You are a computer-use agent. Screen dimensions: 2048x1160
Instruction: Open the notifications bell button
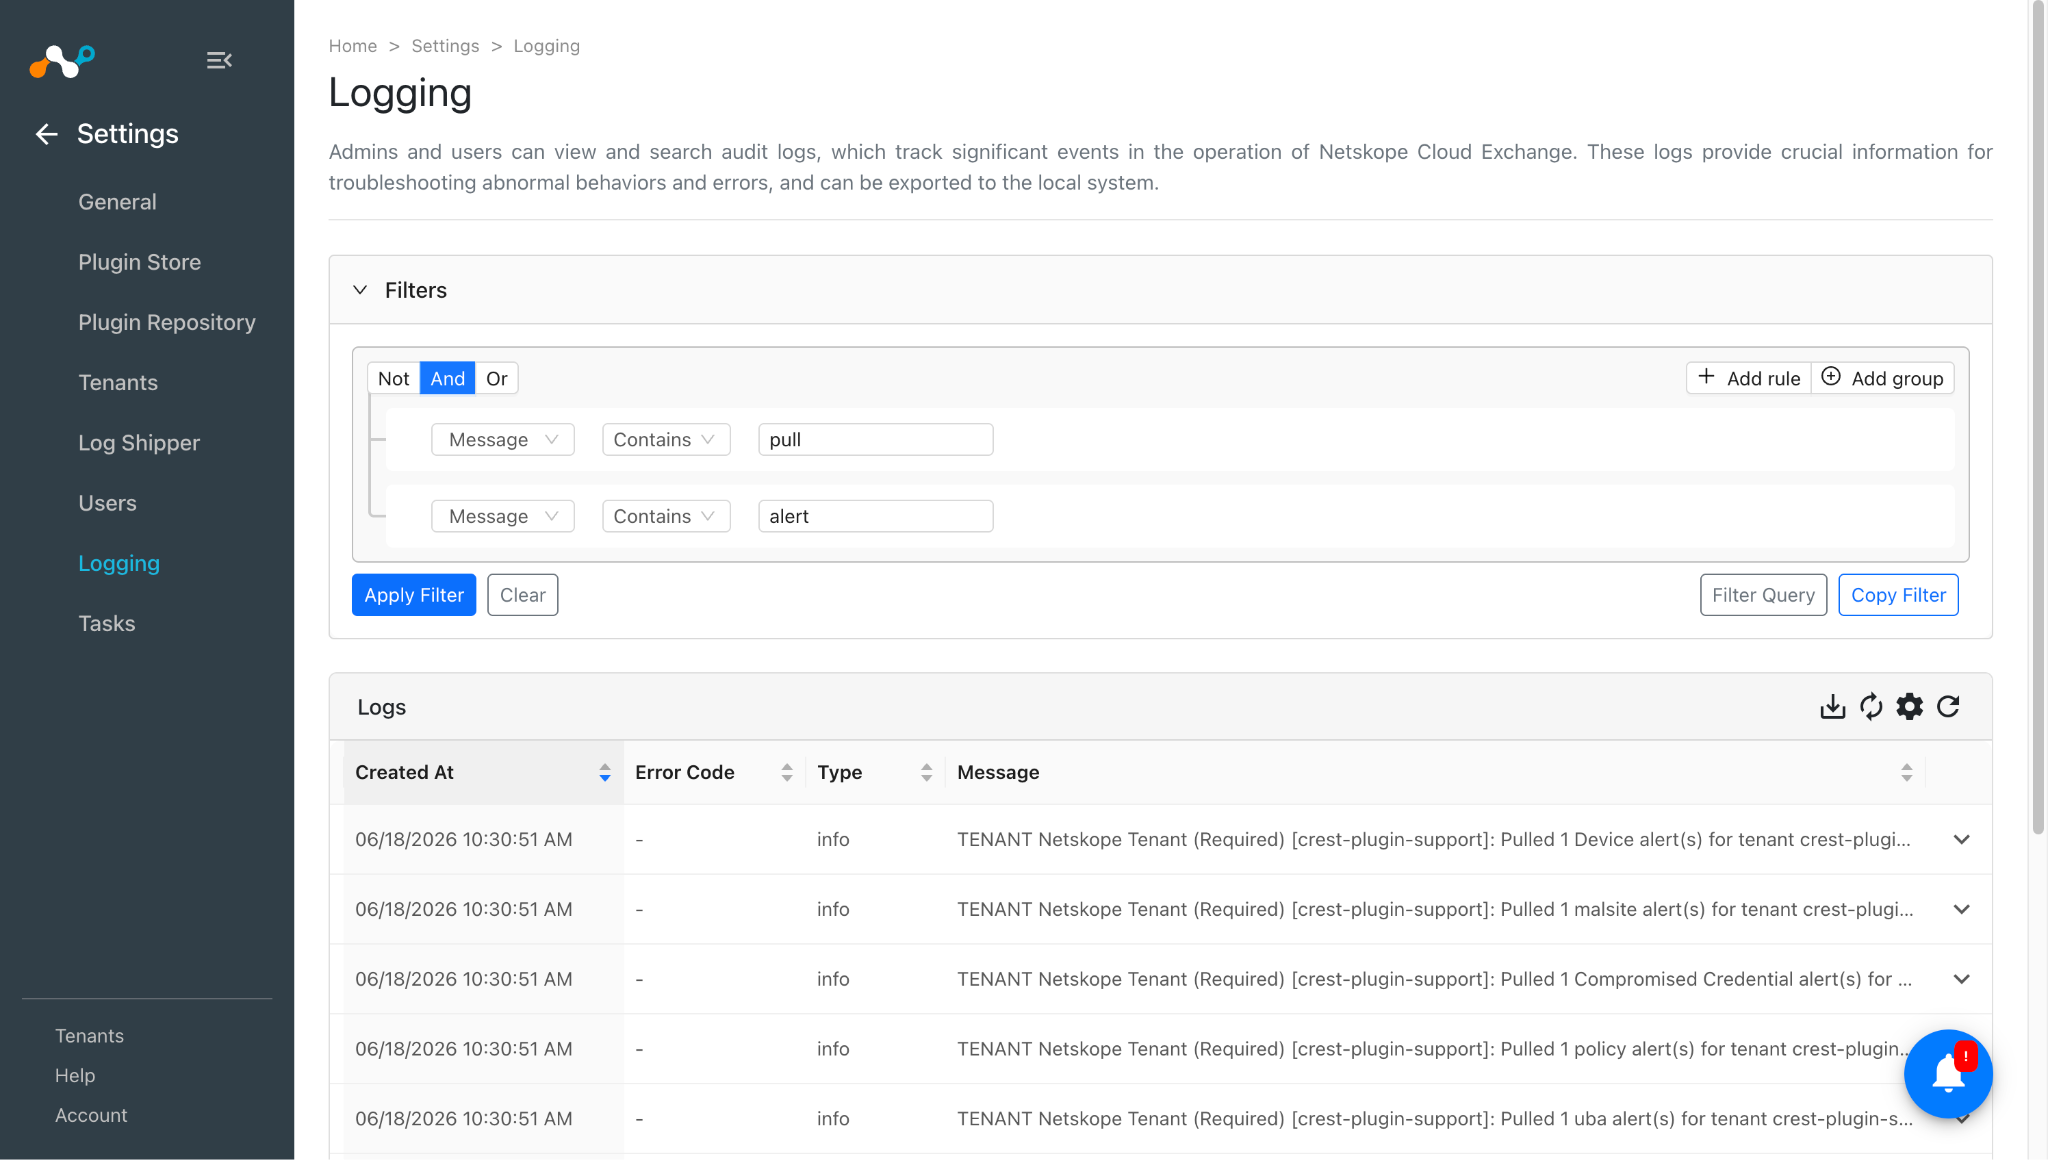pyautogui.click(x=1948, y=1074)
